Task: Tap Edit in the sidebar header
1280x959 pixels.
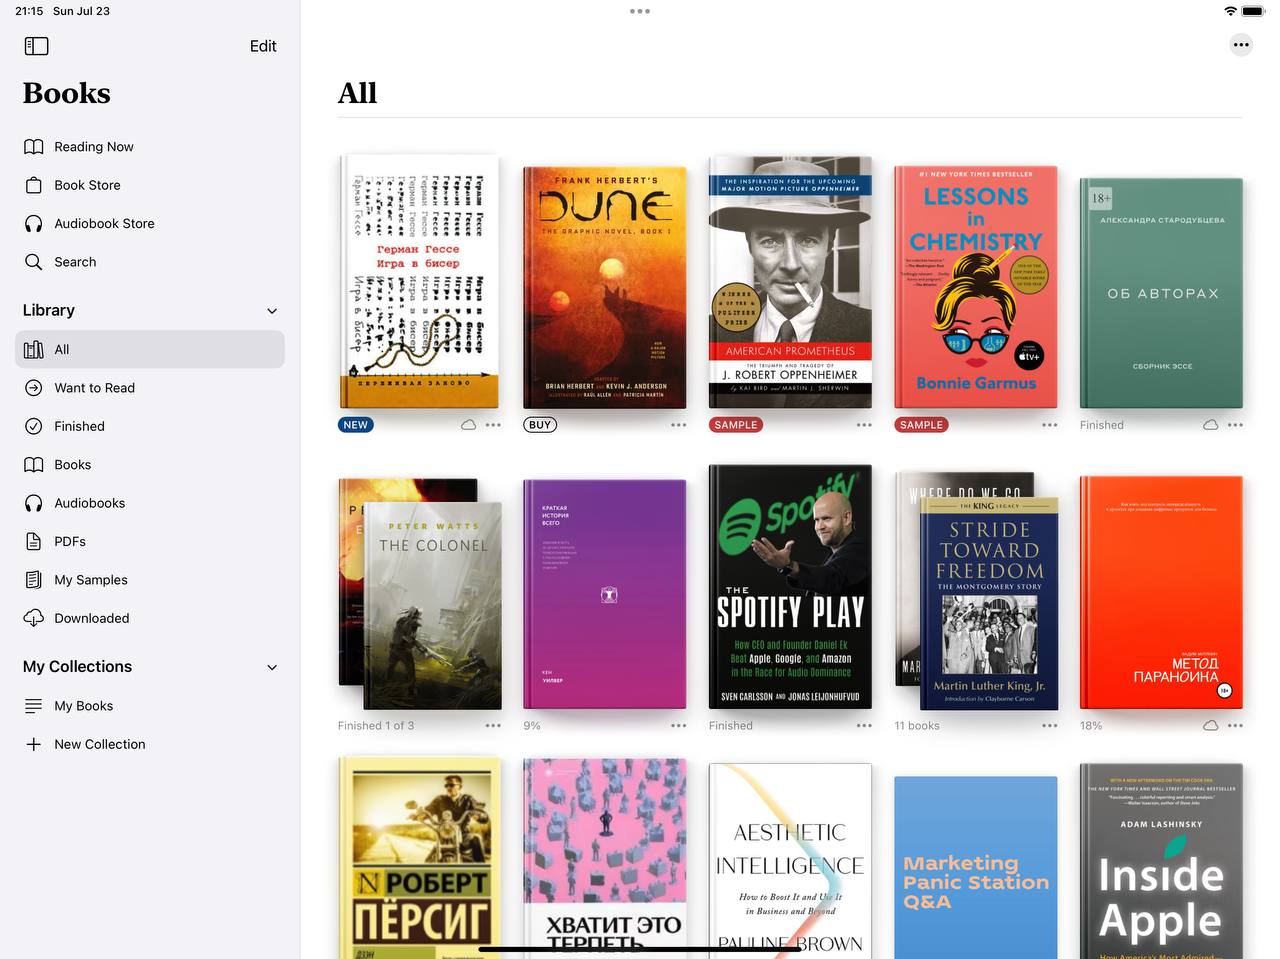Action: pos(263,46)
